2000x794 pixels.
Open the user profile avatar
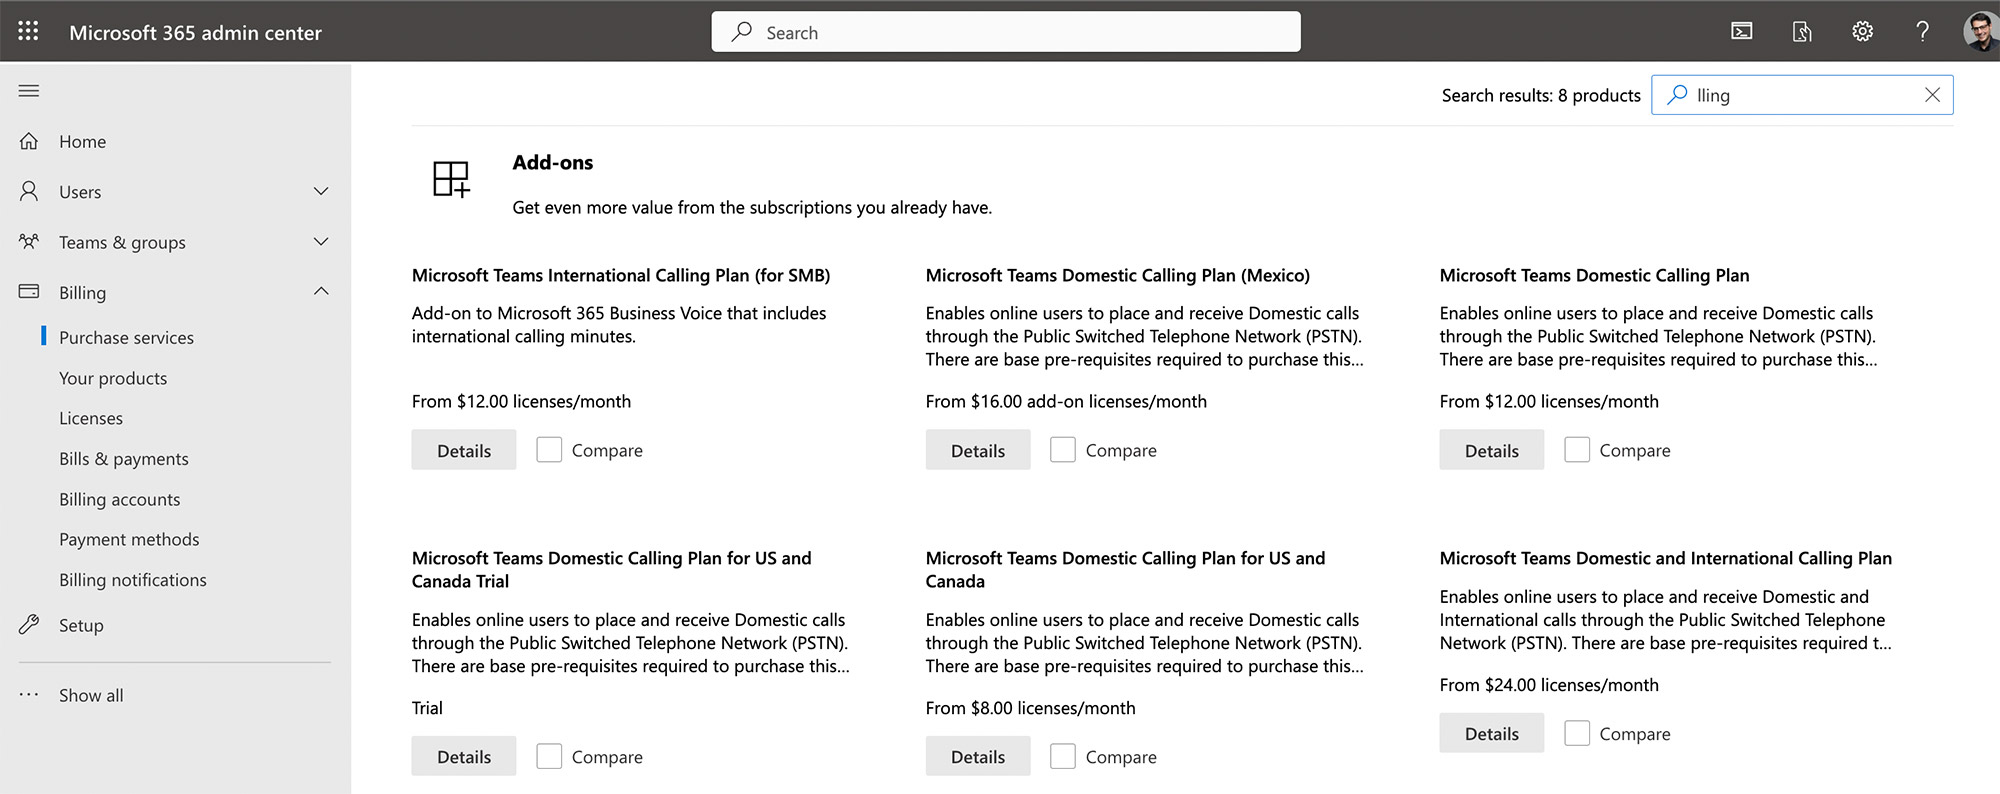pyautogui.click(x=1980, y=31)
